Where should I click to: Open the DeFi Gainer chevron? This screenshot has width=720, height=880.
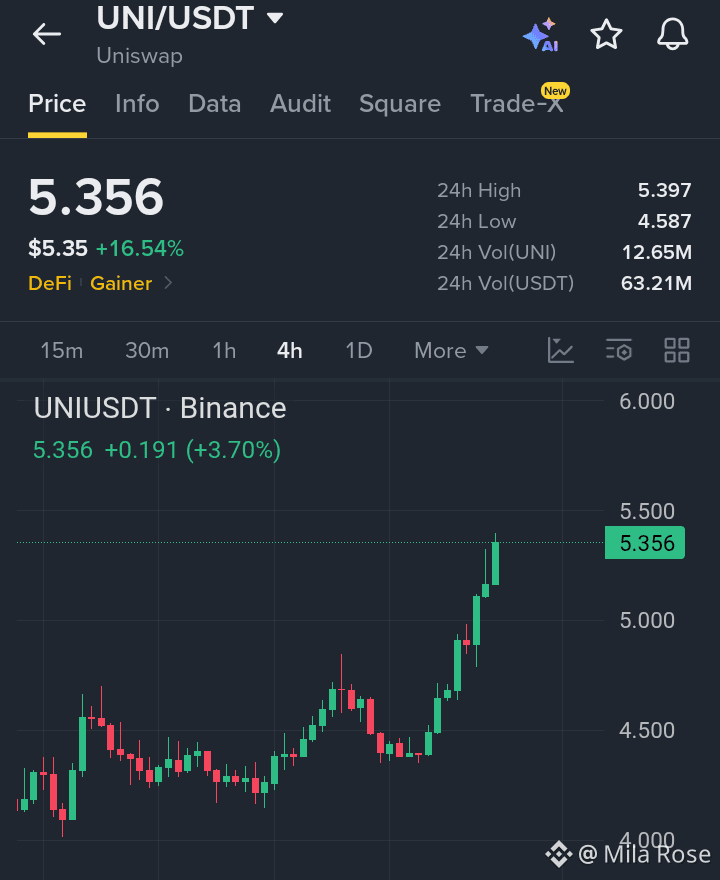[168, 283]
